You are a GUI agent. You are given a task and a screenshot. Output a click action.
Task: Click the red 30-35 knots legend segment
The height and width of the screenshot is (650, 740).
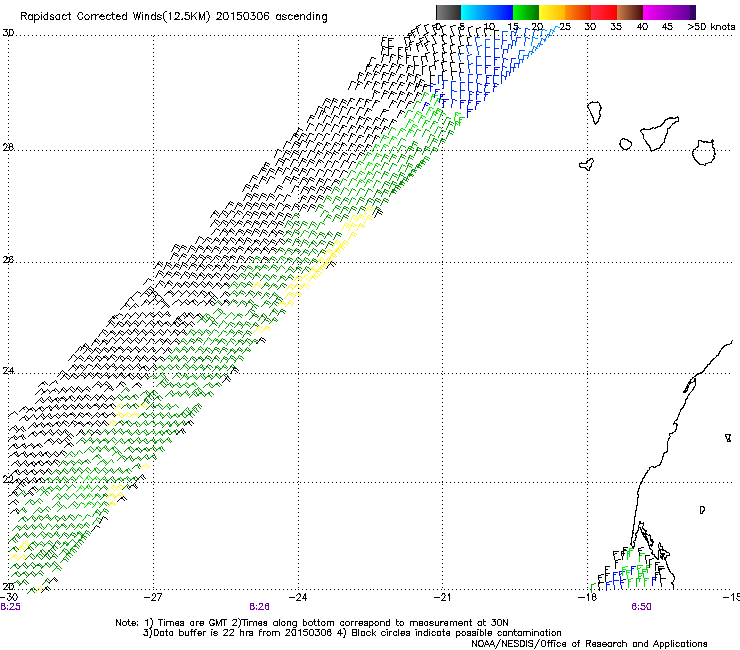pos(604,12)
